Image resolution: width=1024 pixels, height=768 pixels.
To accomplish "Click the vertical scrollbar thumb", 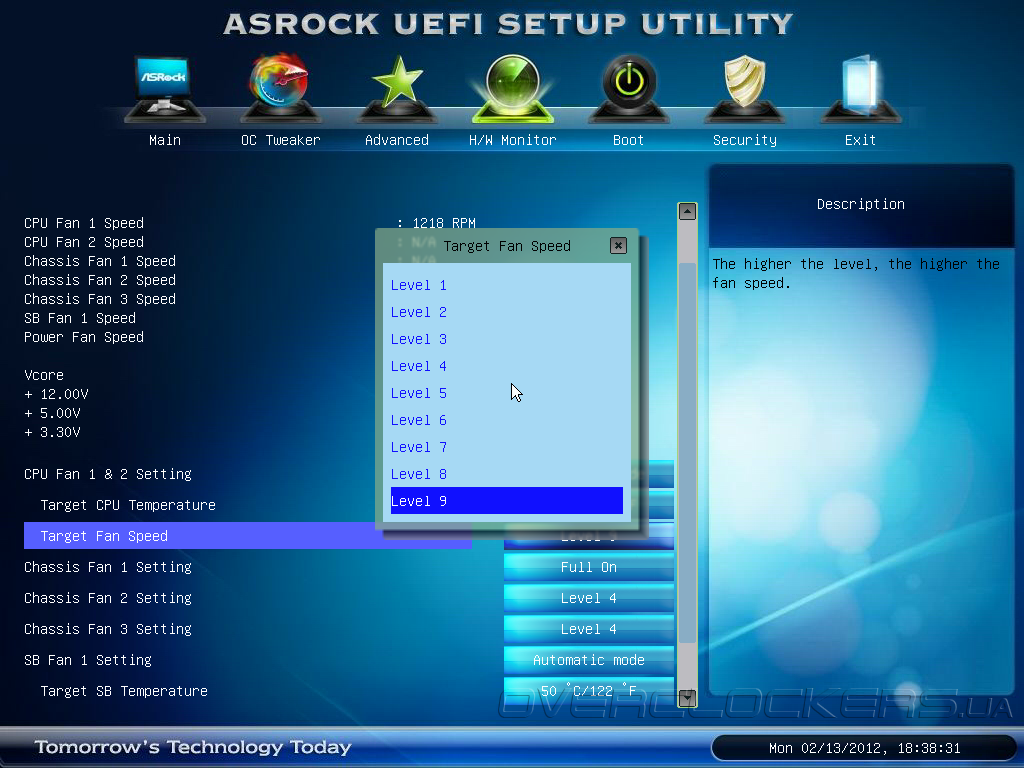I will pos(687,452).
